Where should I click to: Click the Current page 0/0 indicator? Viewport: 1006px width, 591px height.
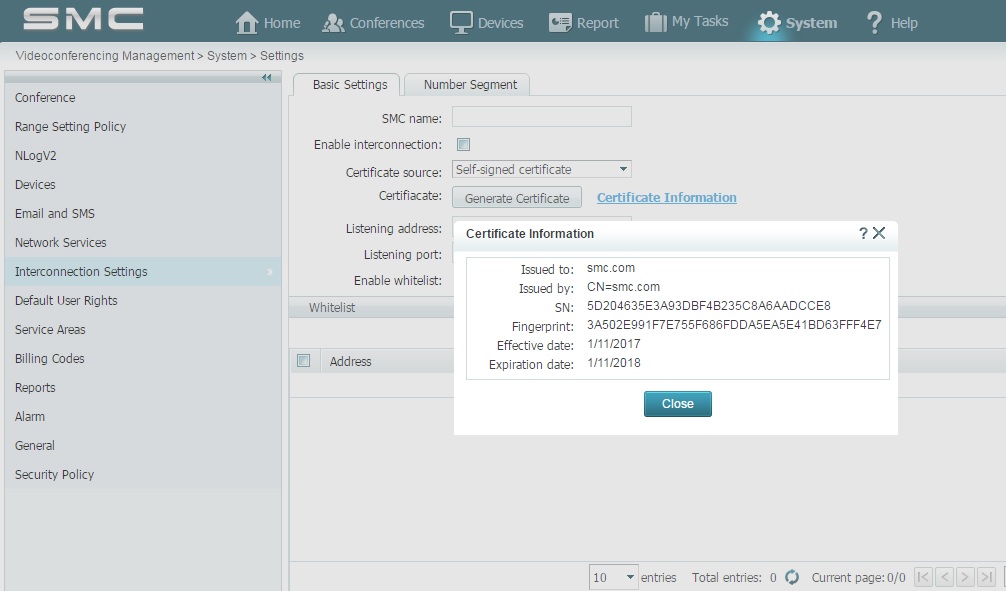click(x=858, y=578)
